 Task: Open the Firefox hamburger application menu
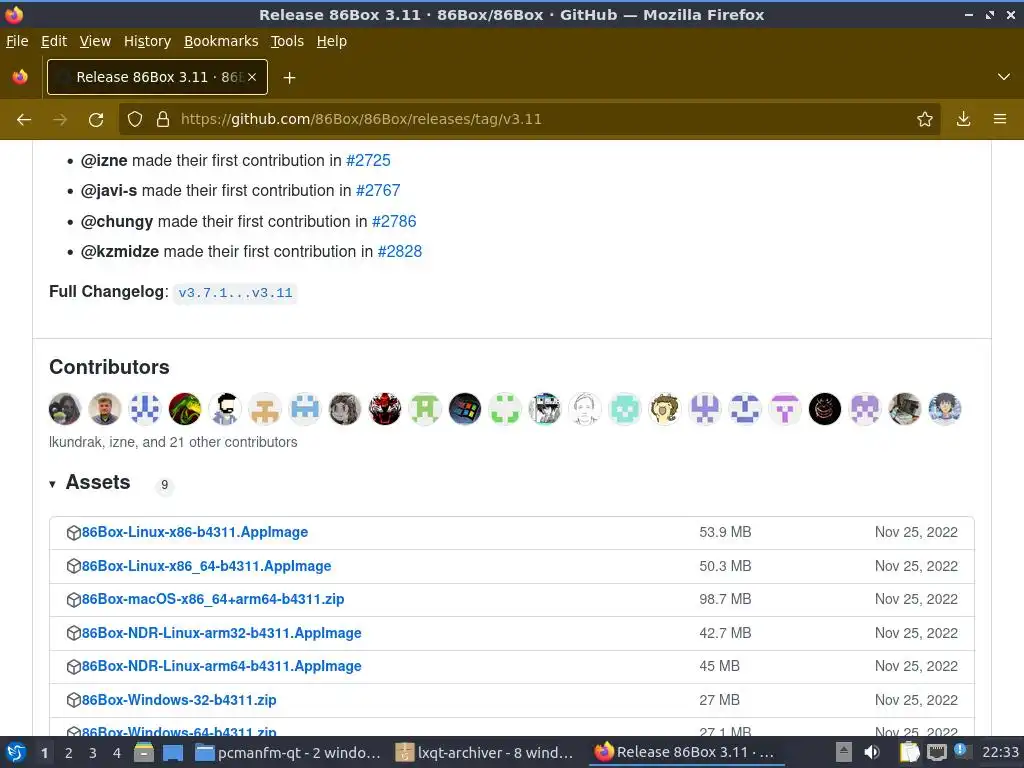tap(1000, 120)
